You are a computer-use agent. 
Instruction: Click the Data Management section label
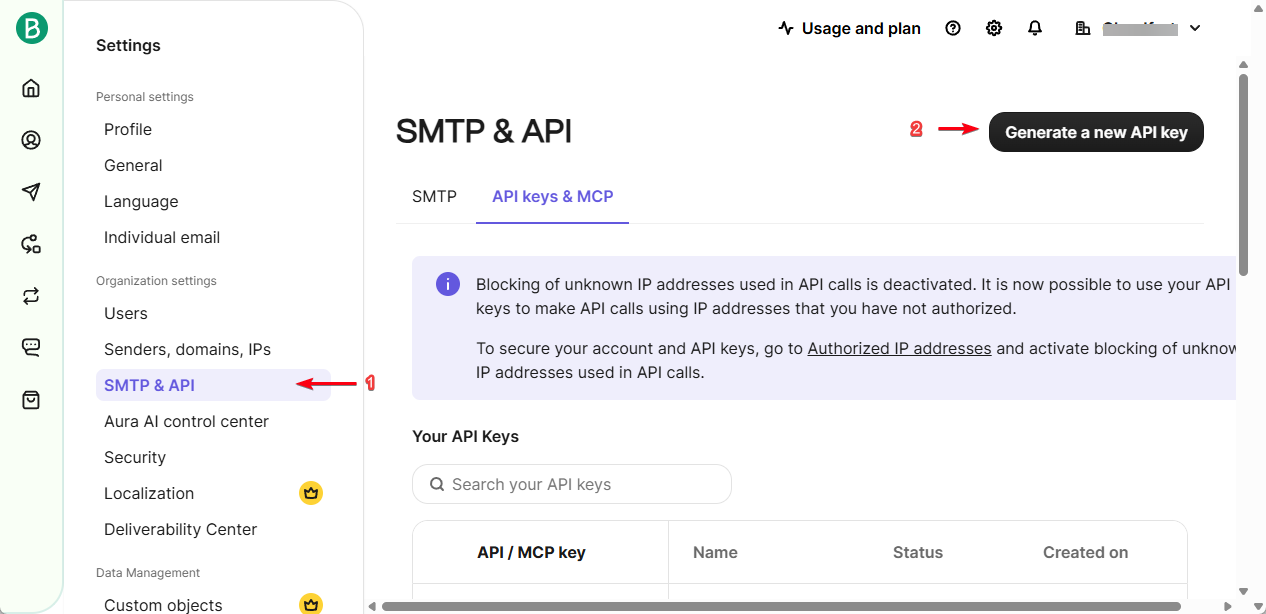coord(148,573)
